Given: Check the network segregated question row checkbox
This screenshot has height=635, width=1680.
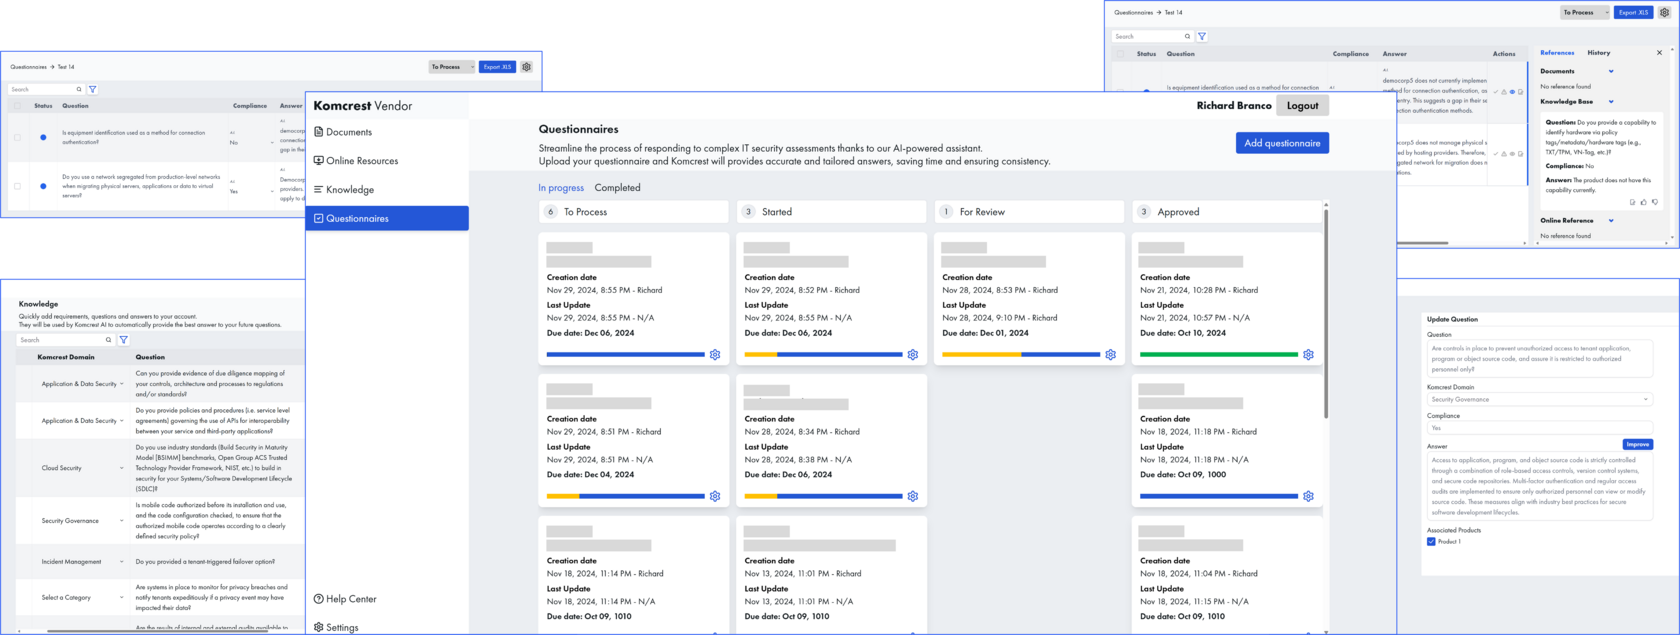Looking at the screenshot, I should (x=17, y=186).
